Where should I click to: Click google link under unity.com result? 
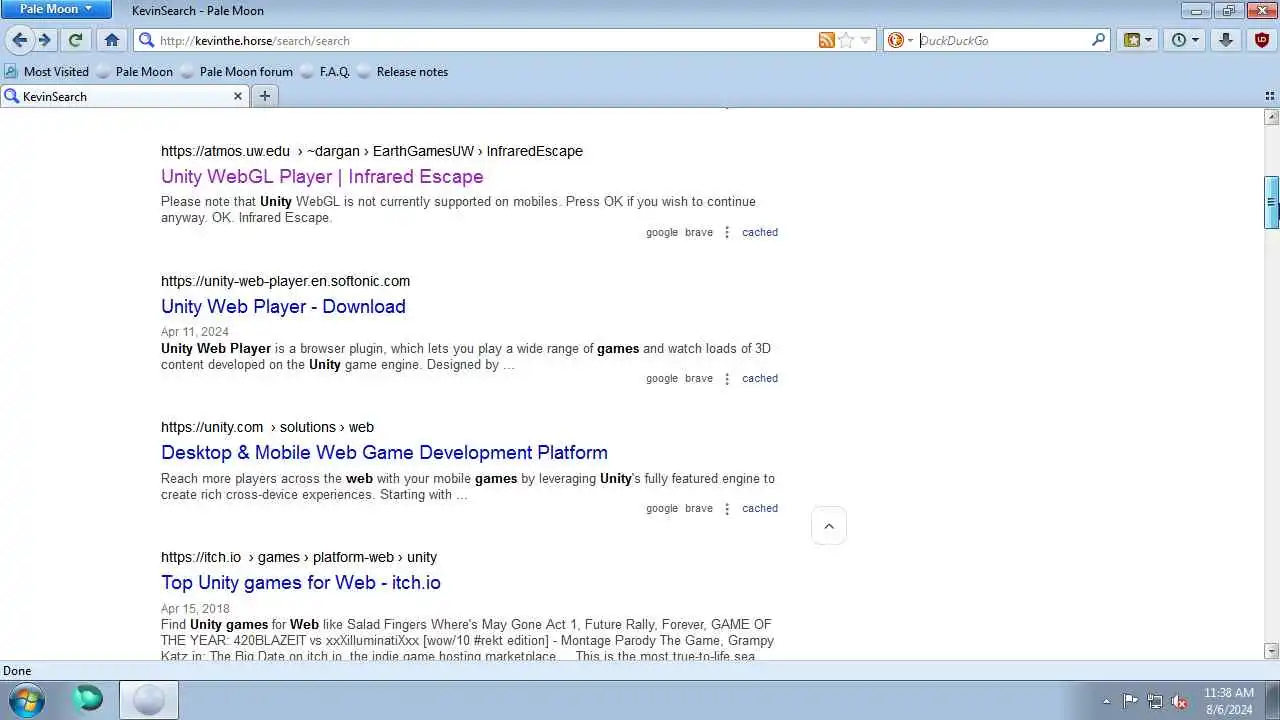coord(662,508)
